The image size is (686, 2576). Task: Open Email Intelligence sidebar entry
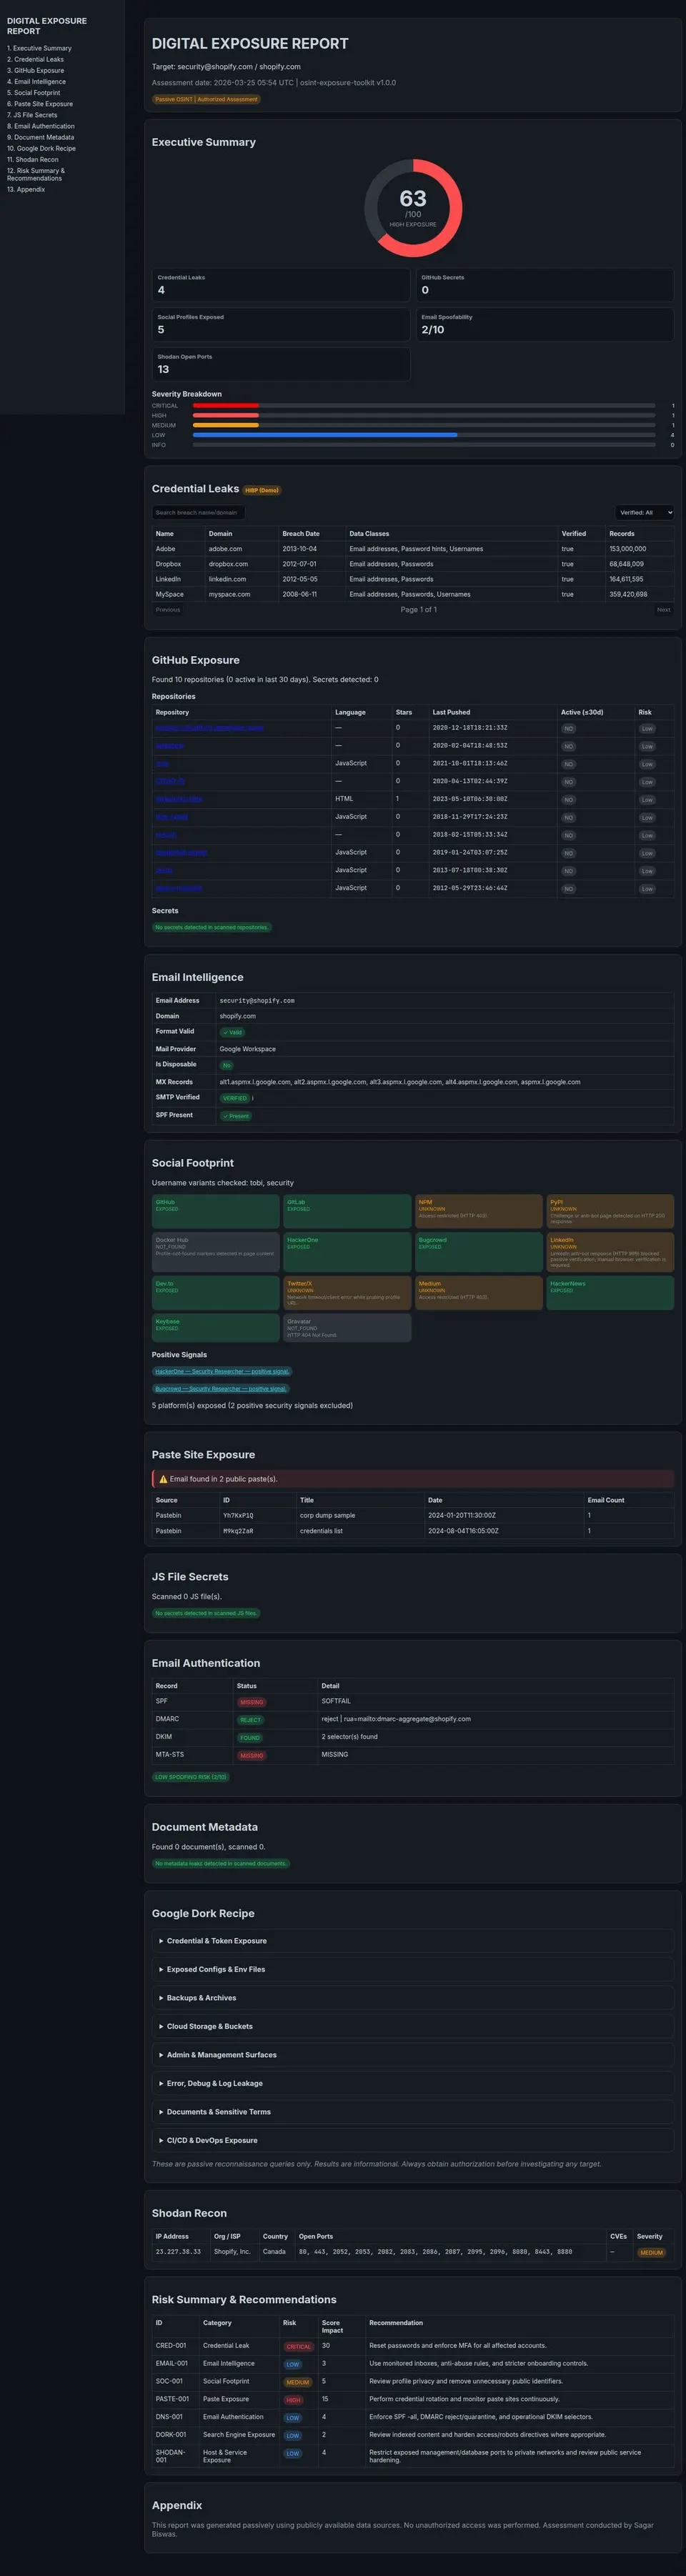[36, 81]
